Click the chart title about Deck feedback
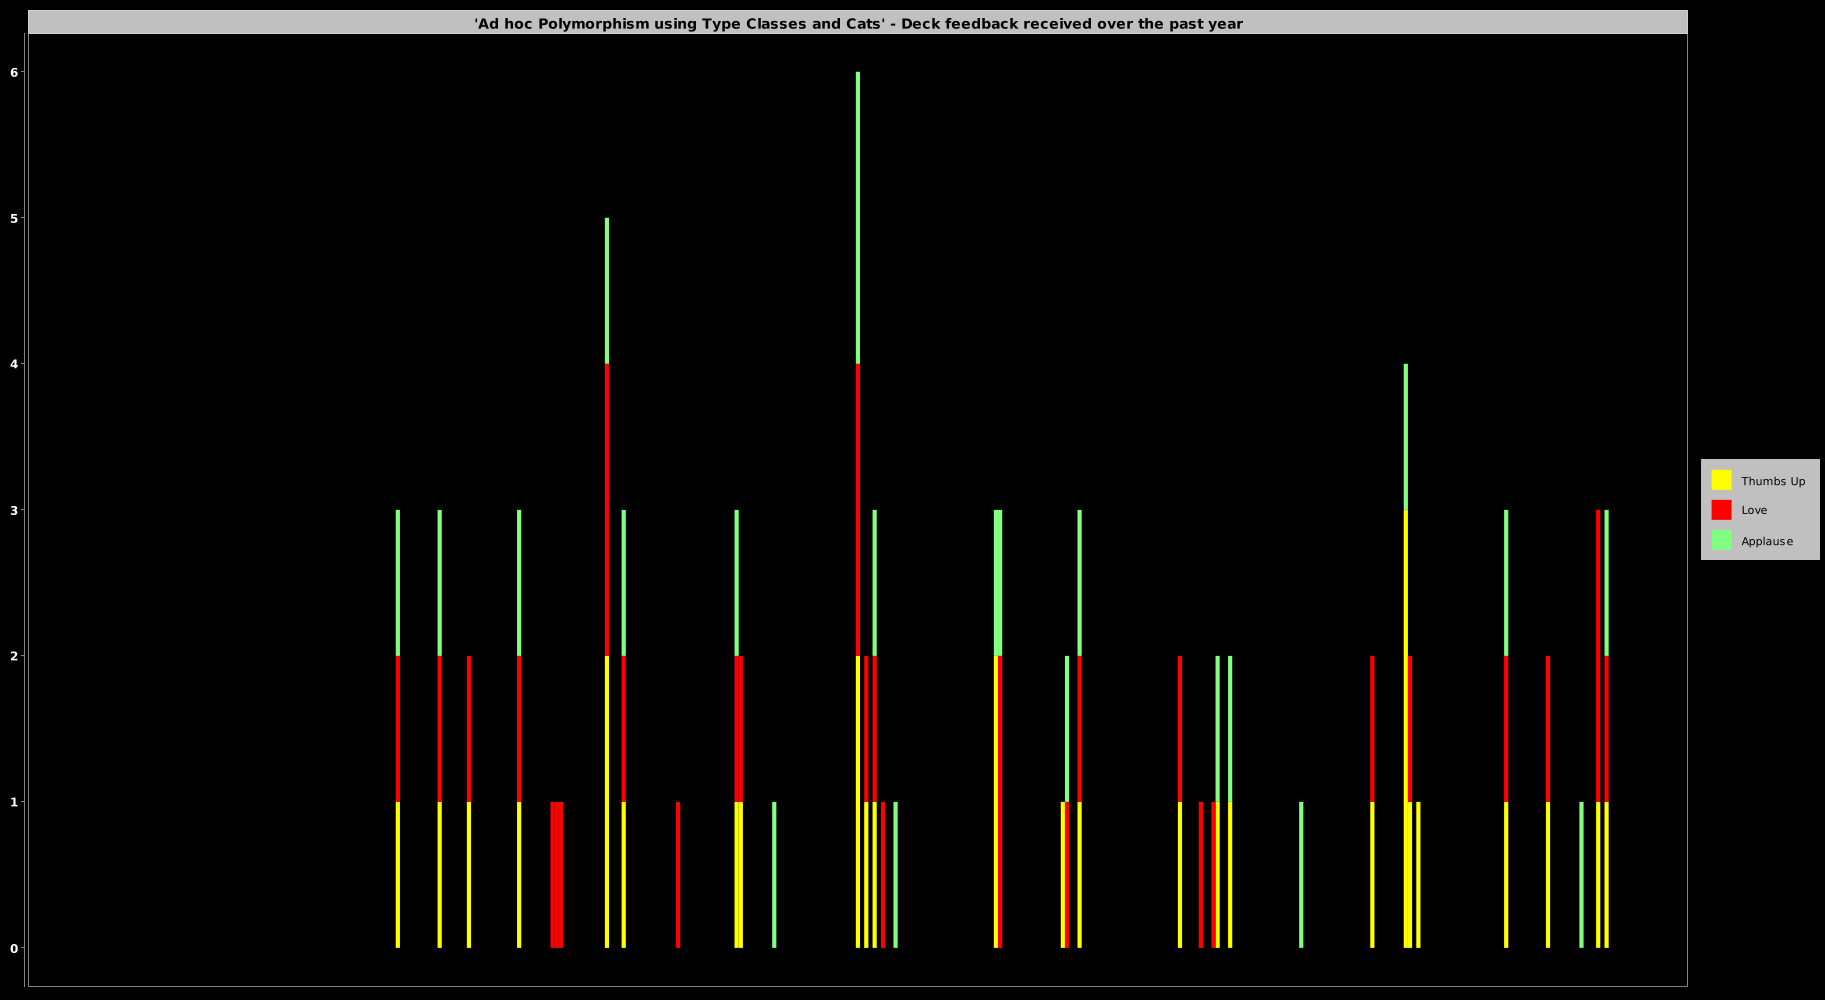Viewport: 1825px width, 1000px height. pyautogui.click(x=858, y=23)
